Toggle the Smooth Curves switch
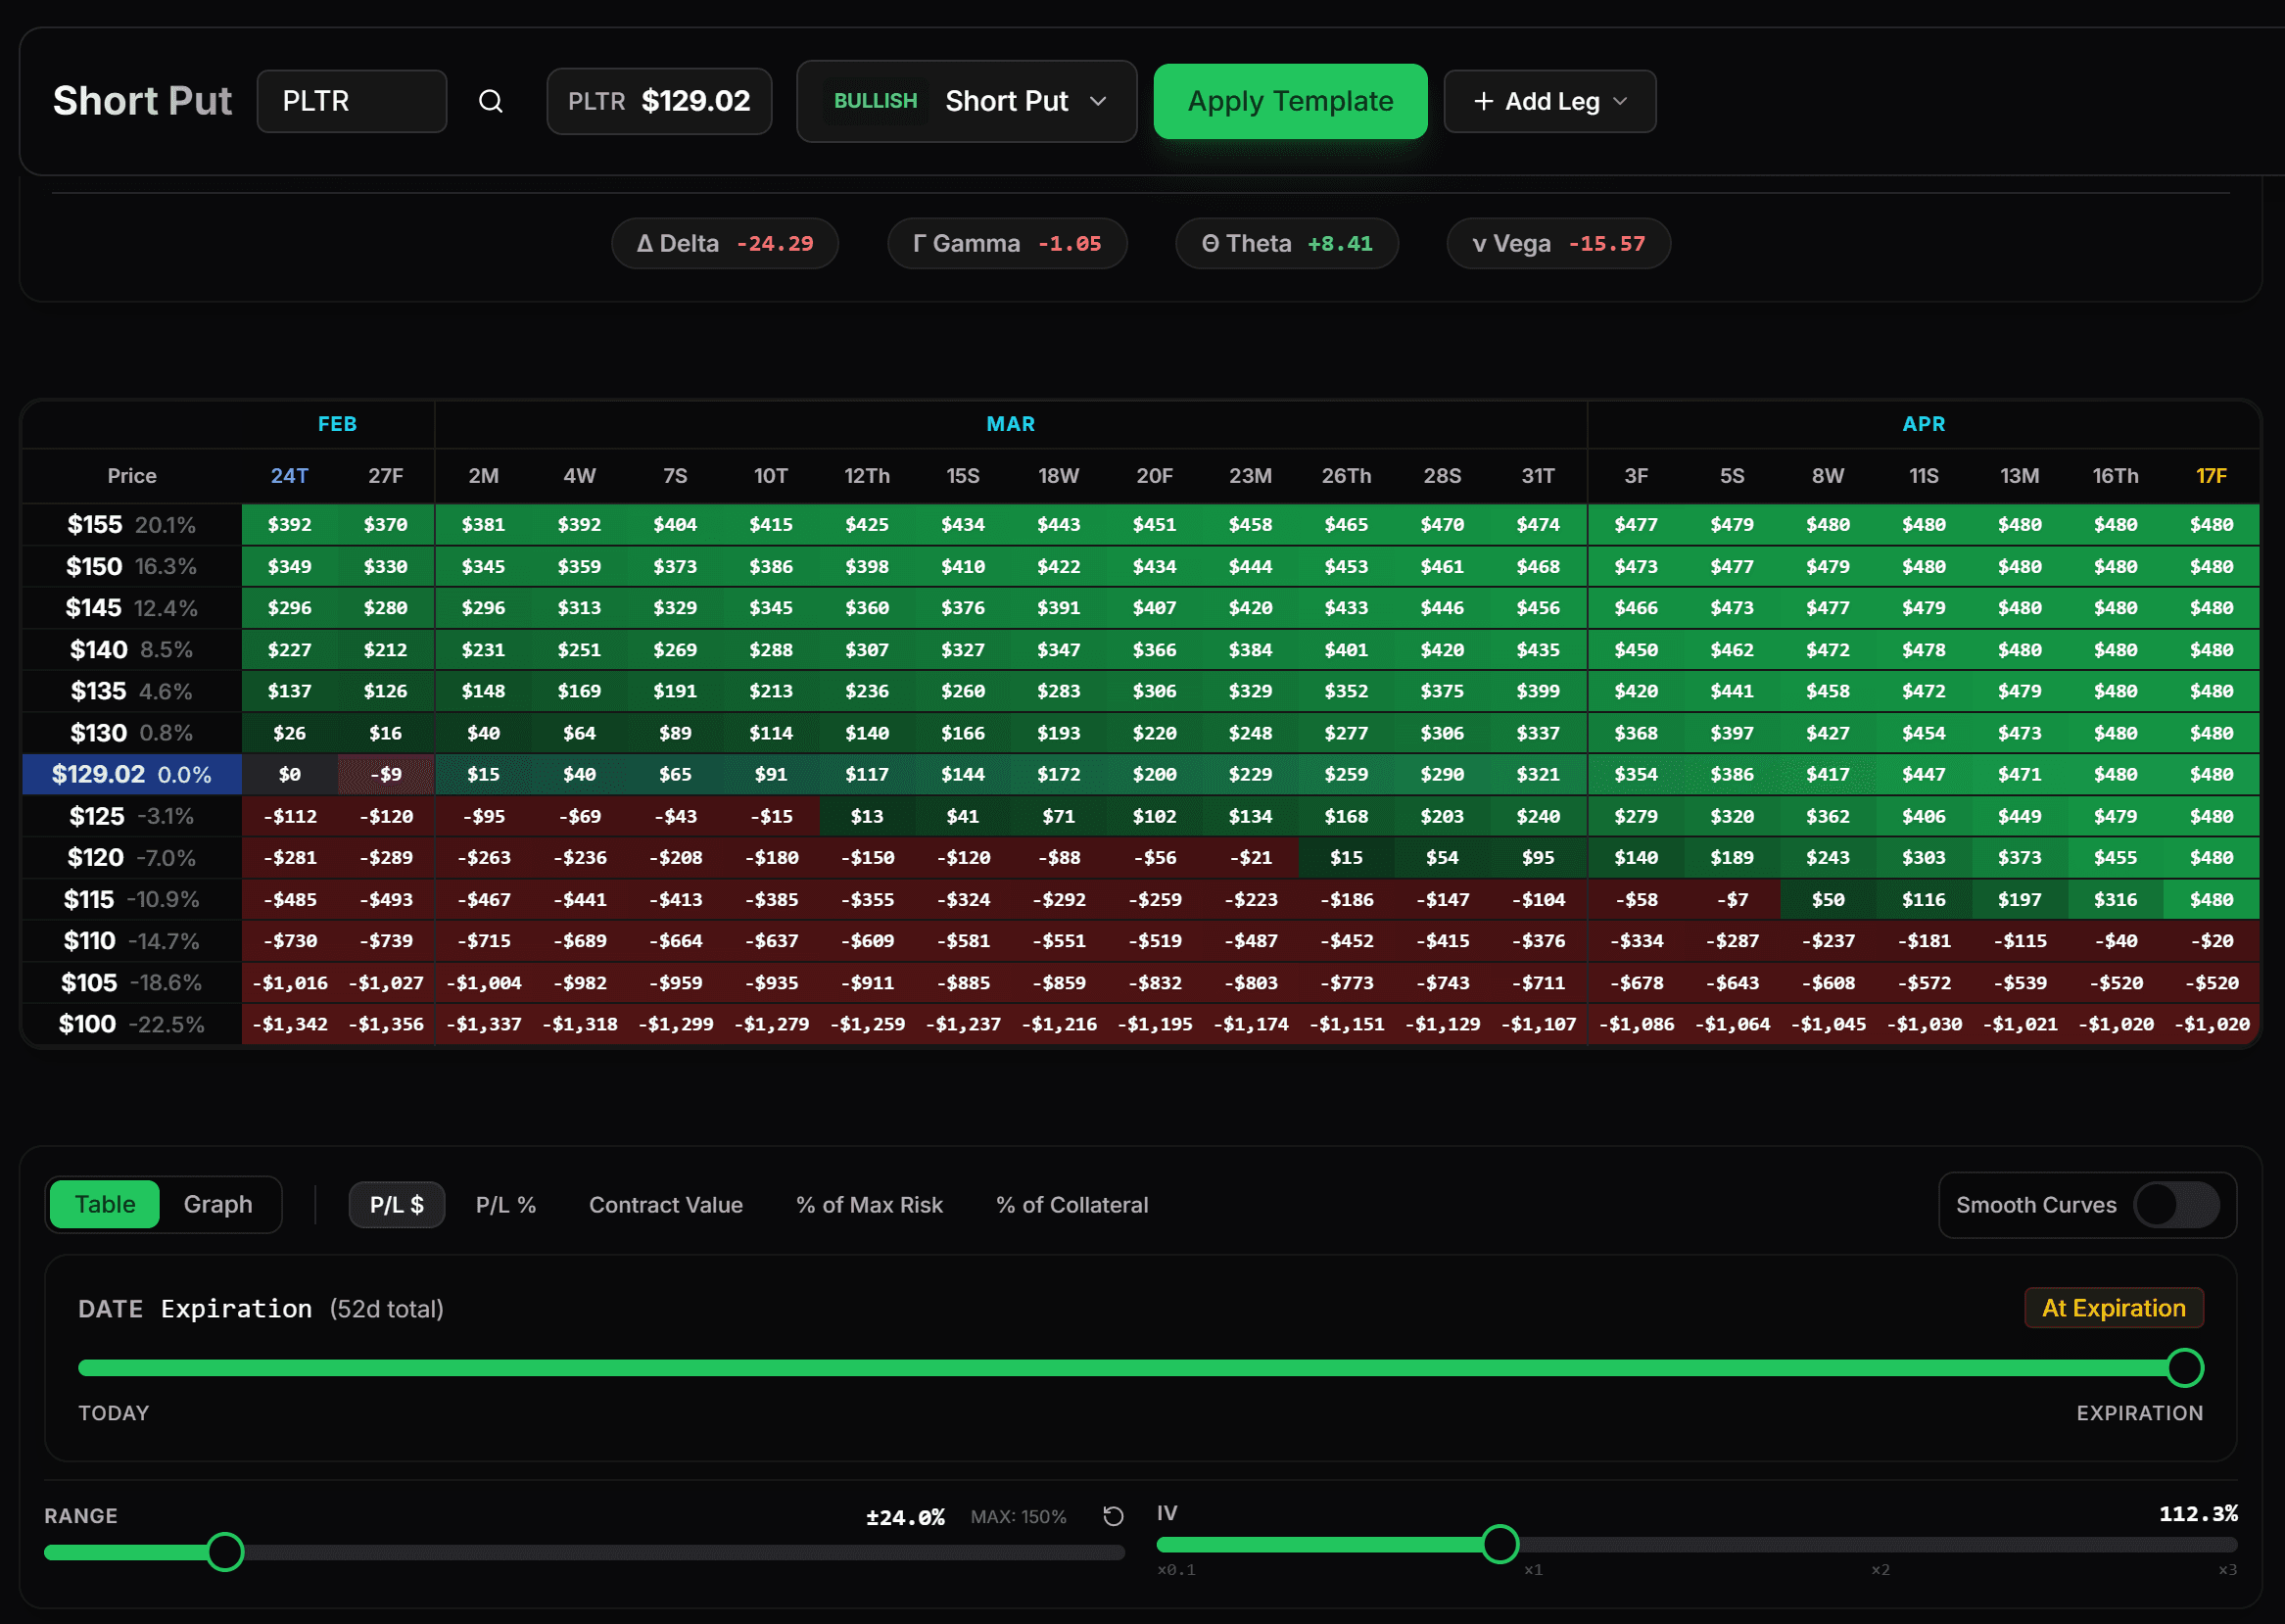 [x=2176, y=1204]
